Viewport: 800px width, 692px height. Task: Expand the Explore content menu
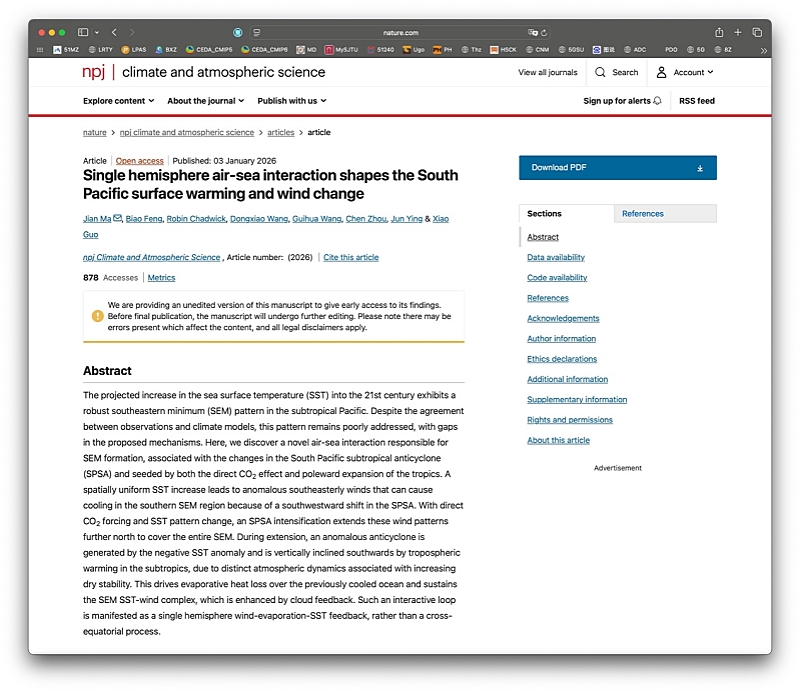click(118, 101)
